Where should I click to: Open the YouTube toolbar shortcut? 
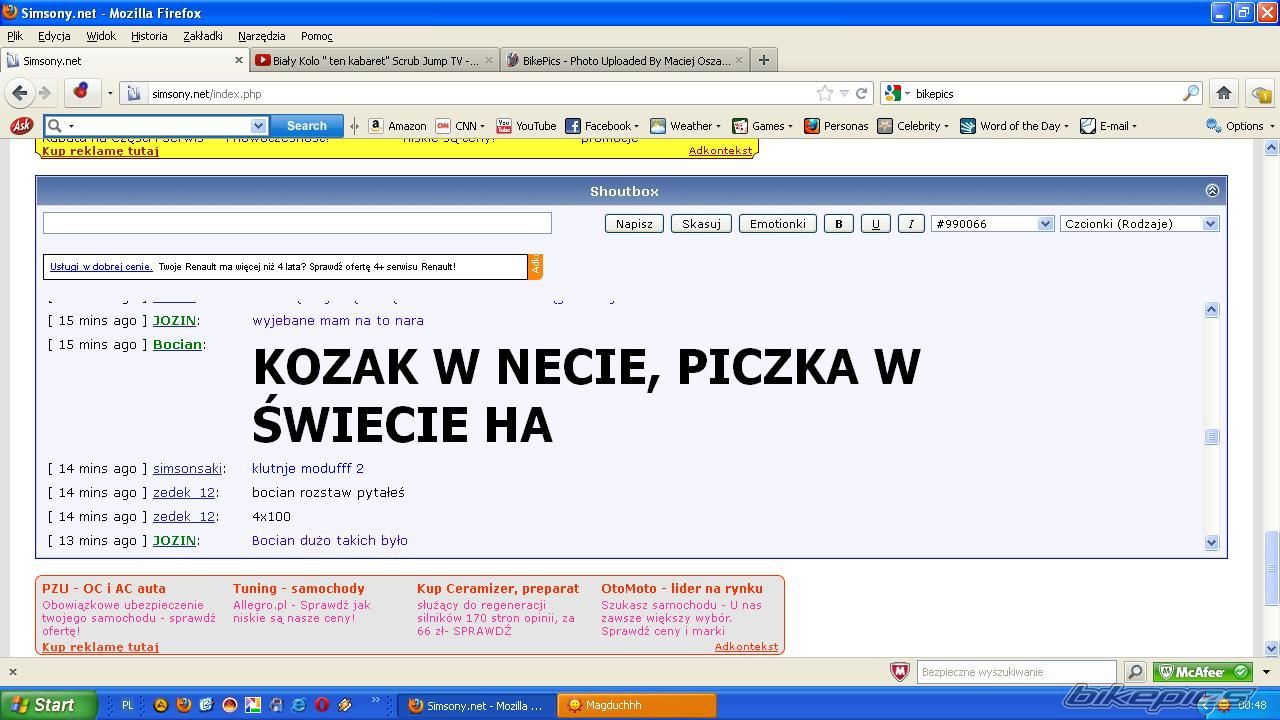click(526, 126)
